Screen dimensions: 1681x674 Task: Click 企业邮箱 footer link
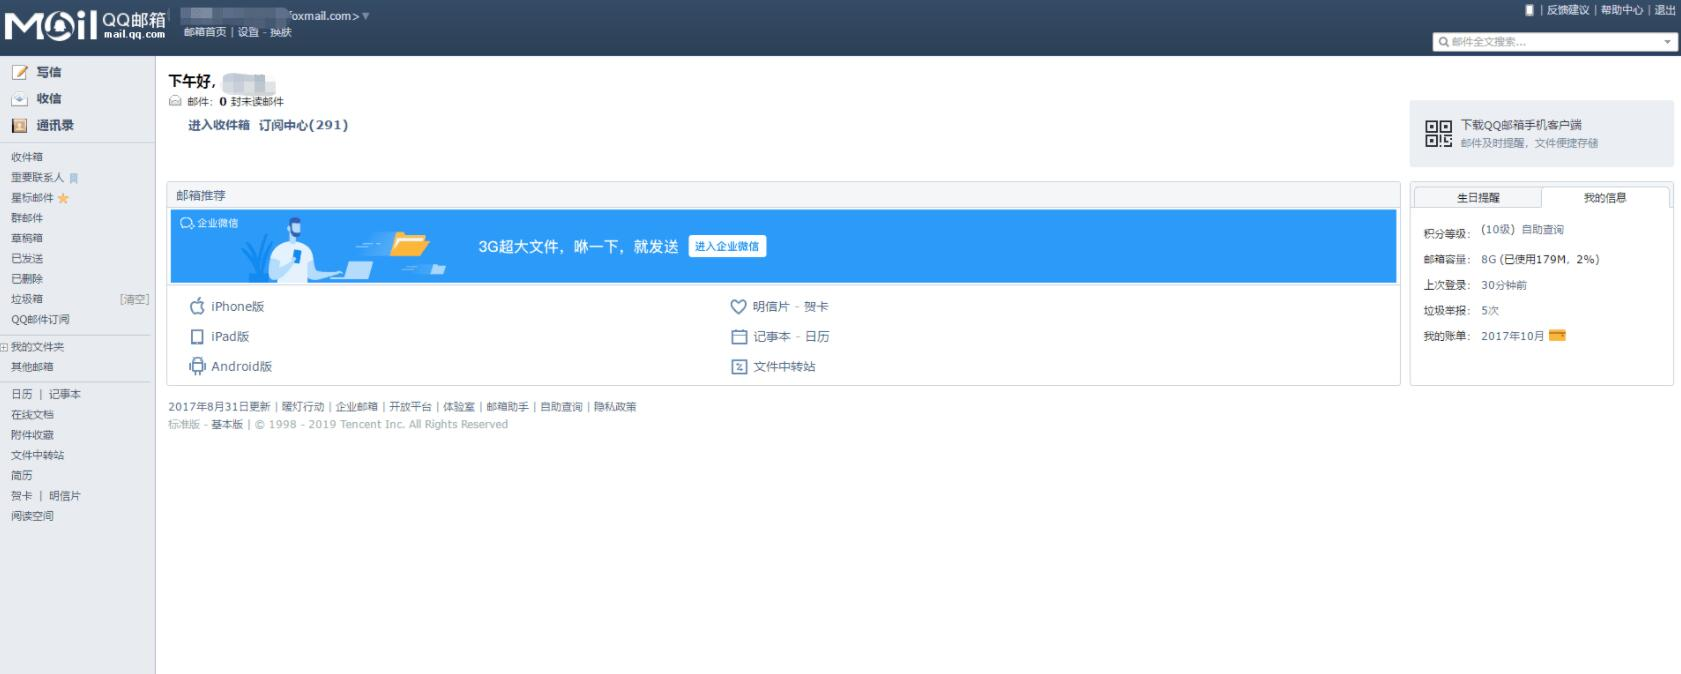point(357,407)
